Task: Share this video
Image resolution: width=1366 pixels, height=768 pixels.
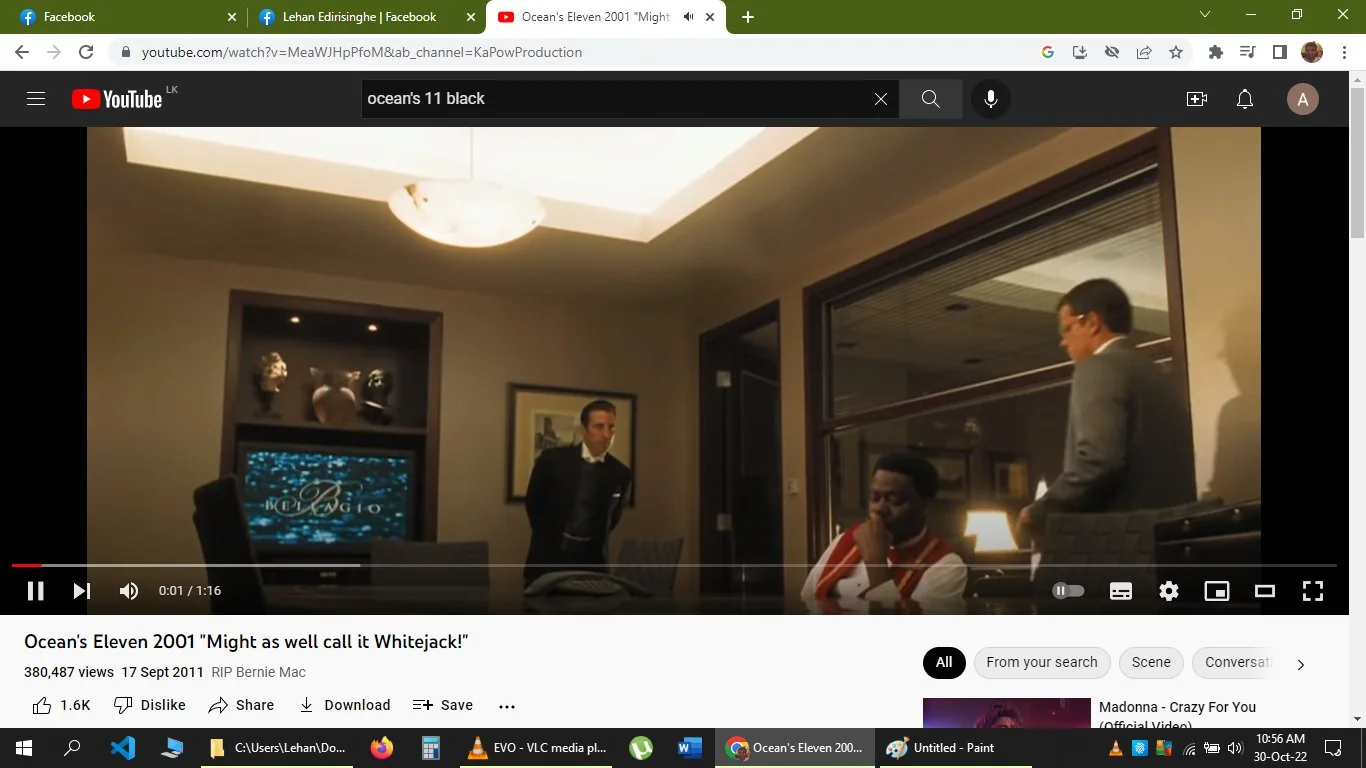Action: point(241,705)
